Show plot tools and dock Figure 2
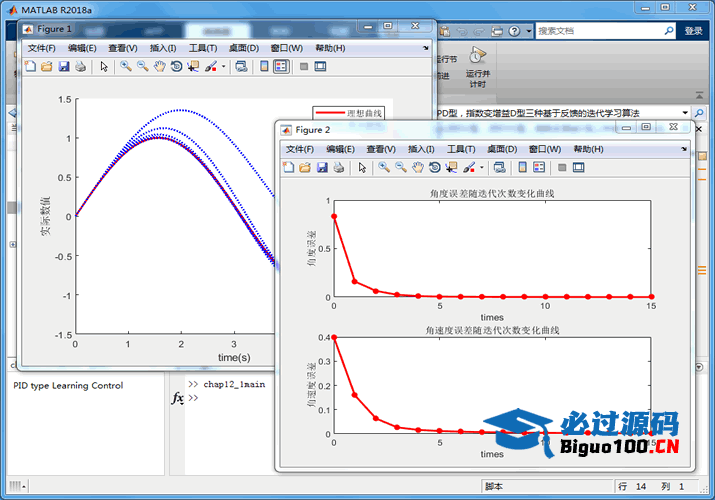715x500 pixels. click(x=579, y=168)
